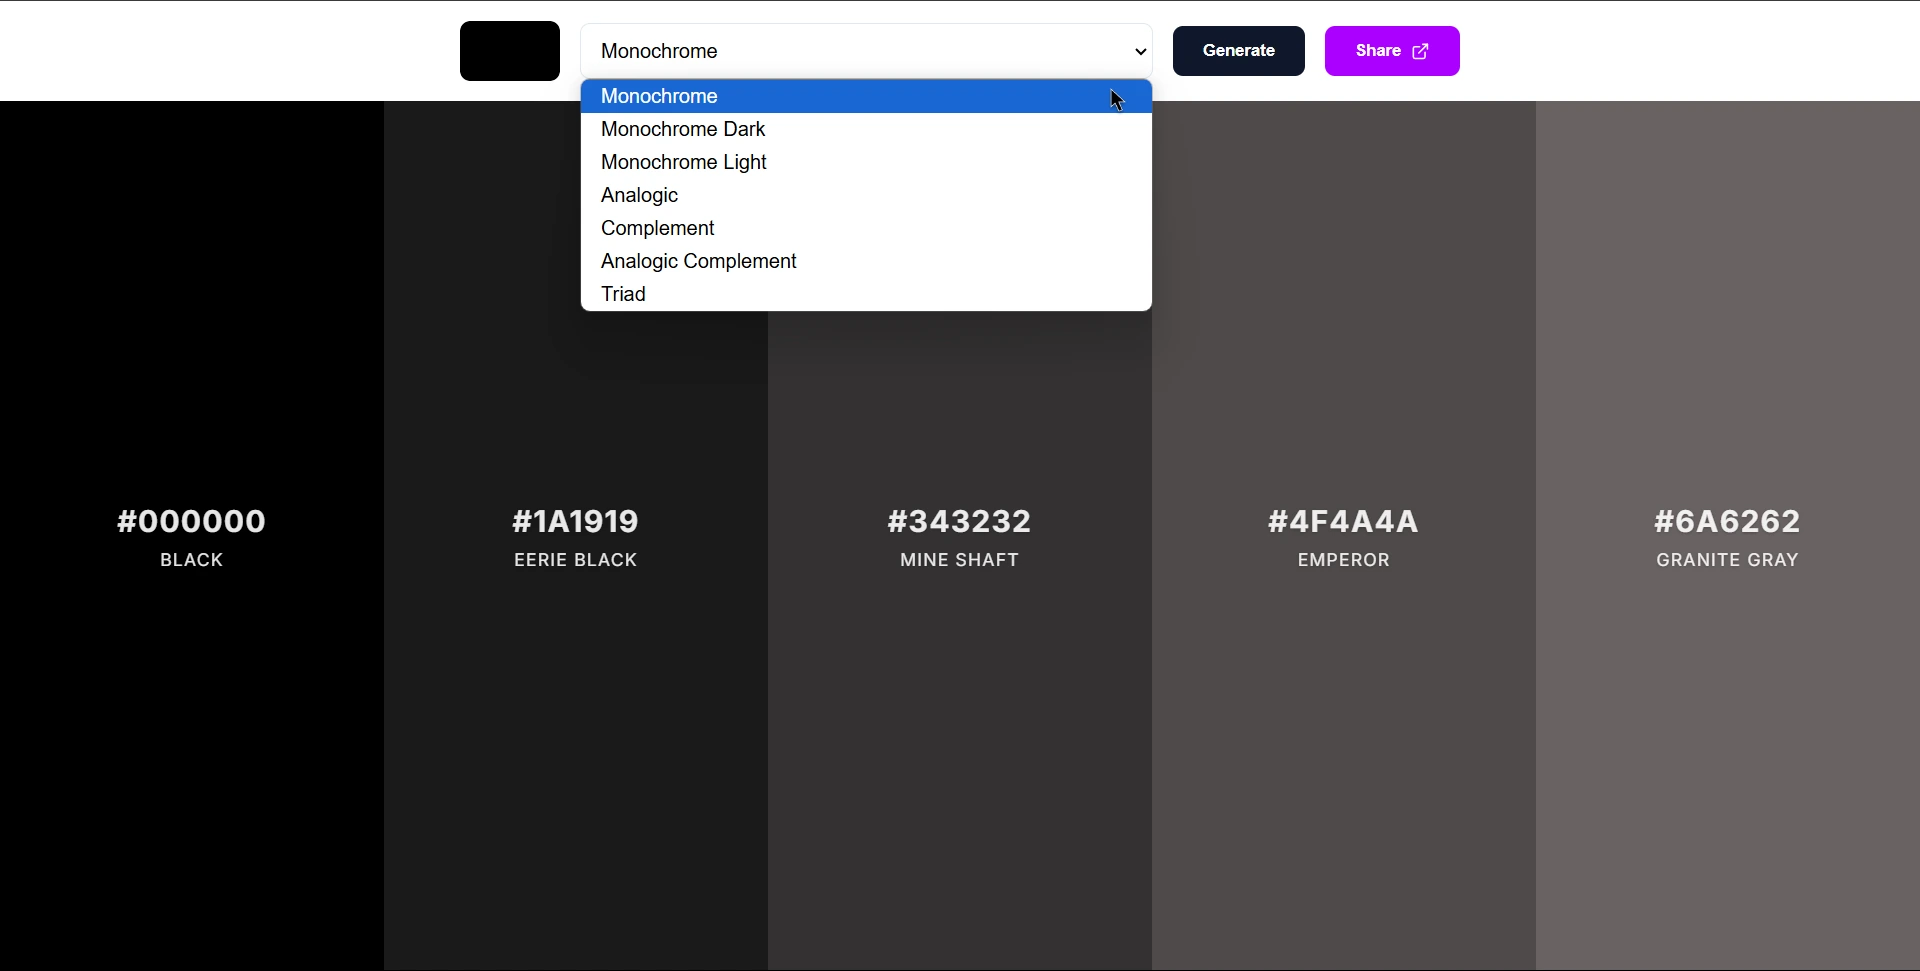1920x971 pixels.
Task: Choose the Analogic scheme
Action: [x=639, y=195]
